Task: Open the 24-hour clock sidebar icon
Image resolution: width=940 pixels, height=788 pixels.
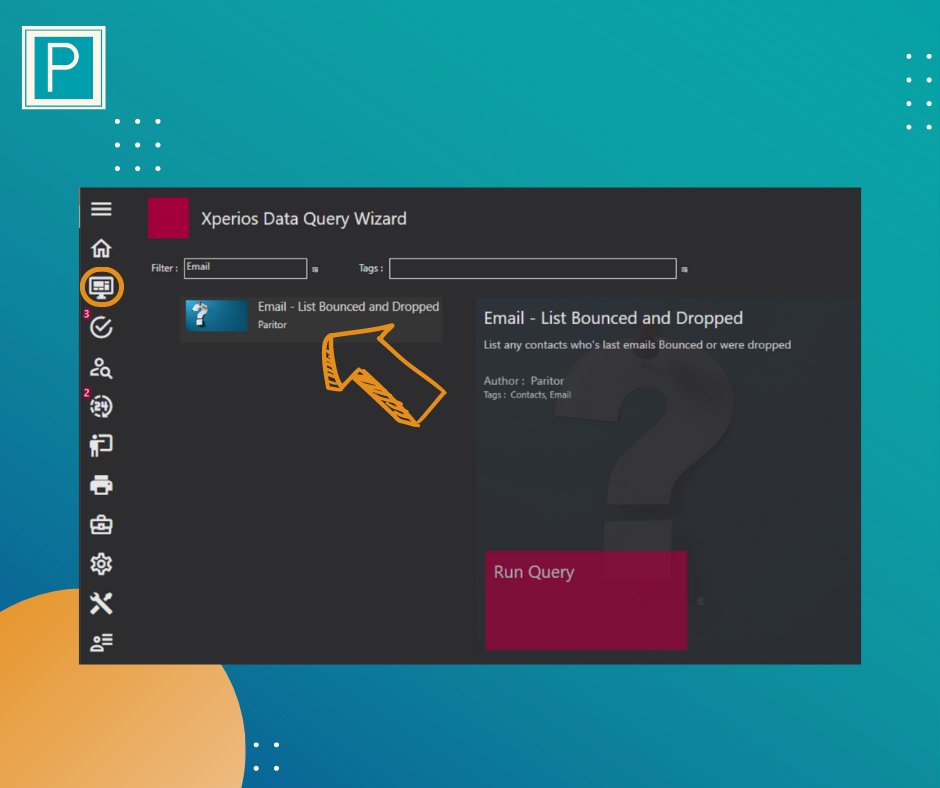Action: click(101, 407)
